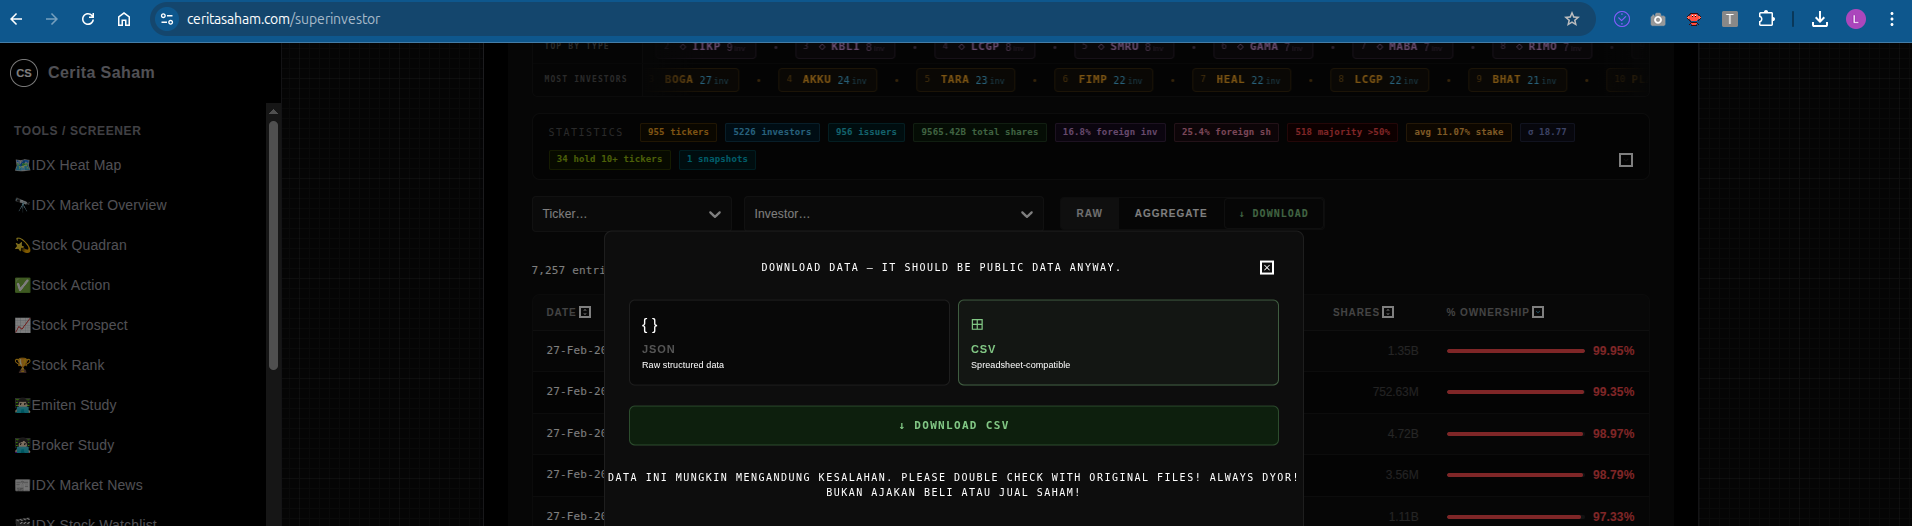Click the Date column sort icon
This screenshot has width=1912, height=526.
585,312
